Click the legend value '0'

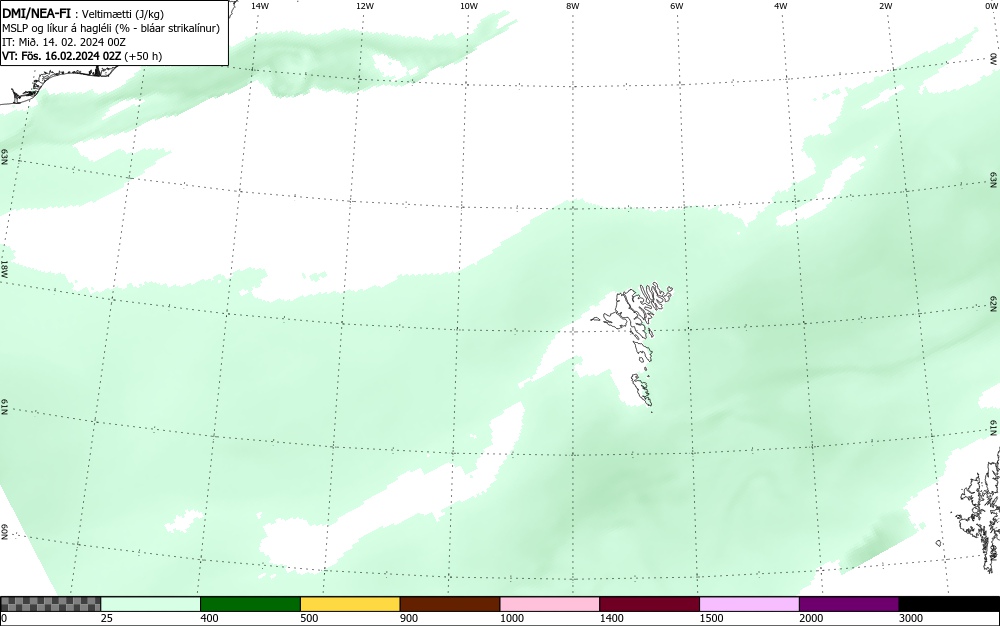pyautogui.click(x=4, y=618)
